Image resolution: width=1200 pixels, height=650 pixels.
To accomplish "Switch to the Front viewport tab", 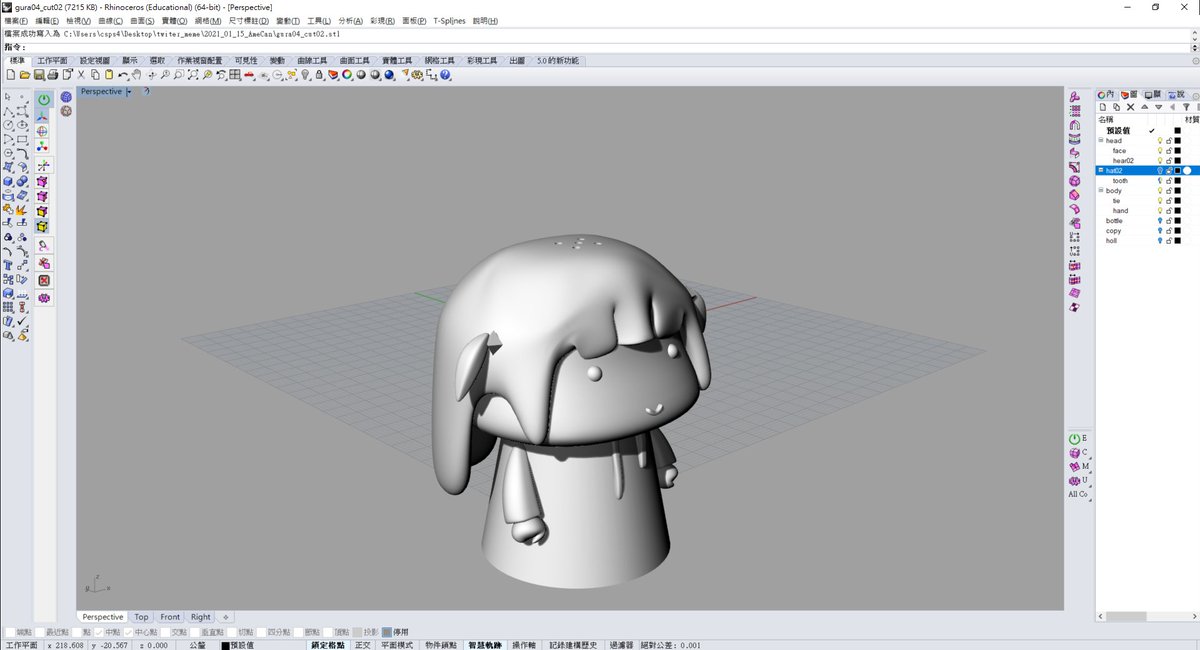I will (x=170, y=617).
